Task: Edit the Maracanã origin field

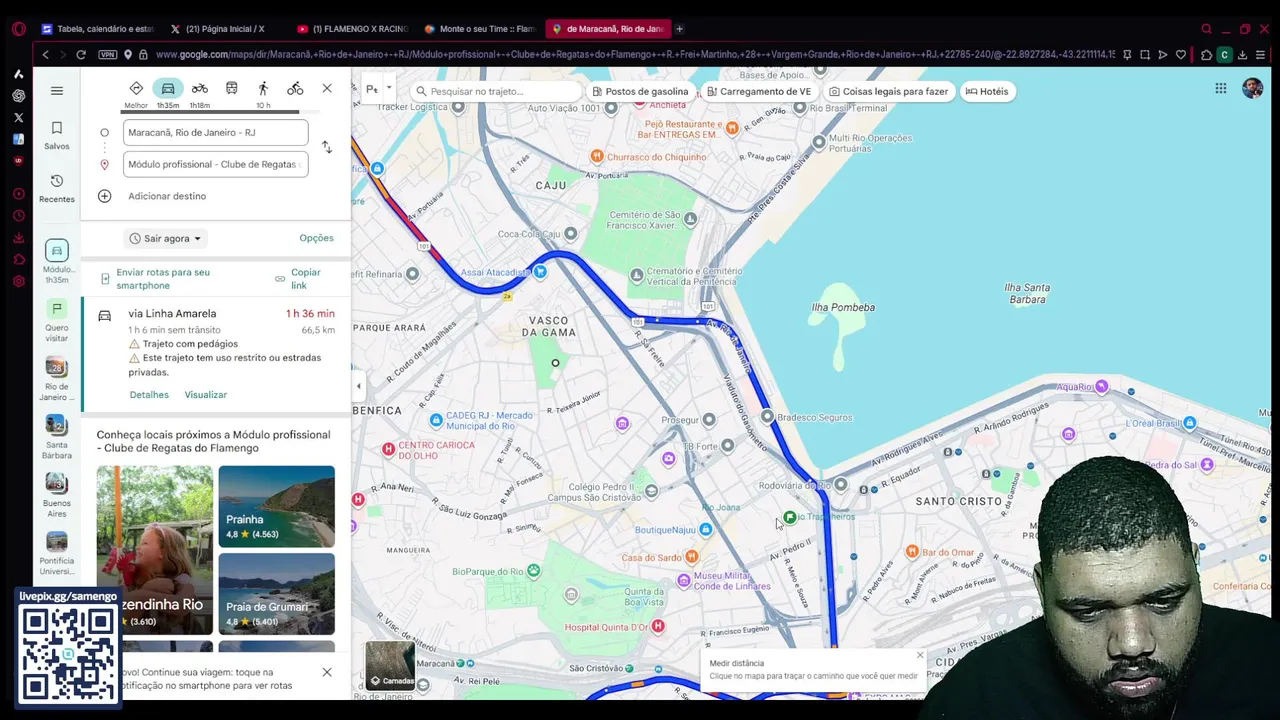Action: coord(215,132)
